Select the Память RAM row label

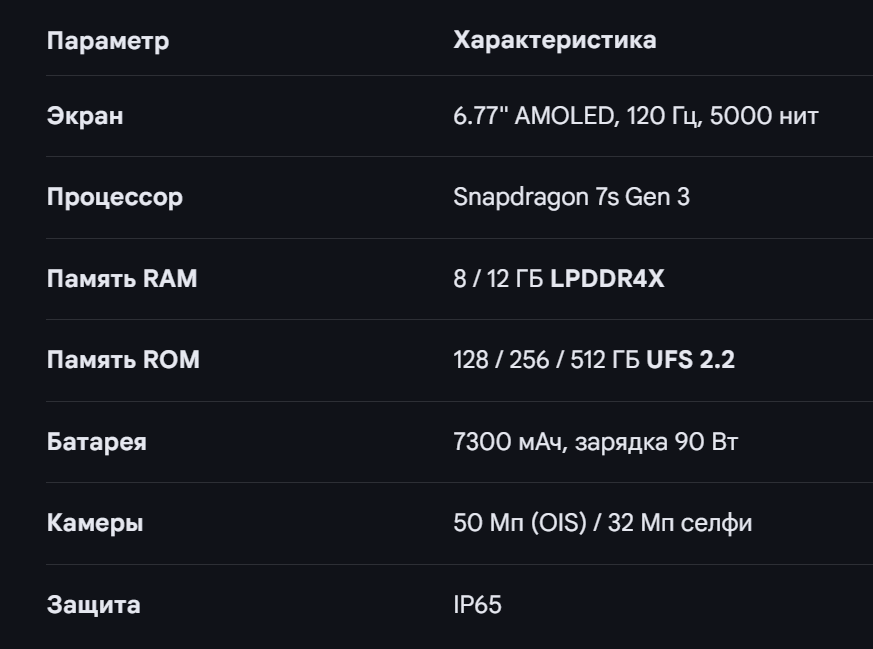(x=122, y=279)
